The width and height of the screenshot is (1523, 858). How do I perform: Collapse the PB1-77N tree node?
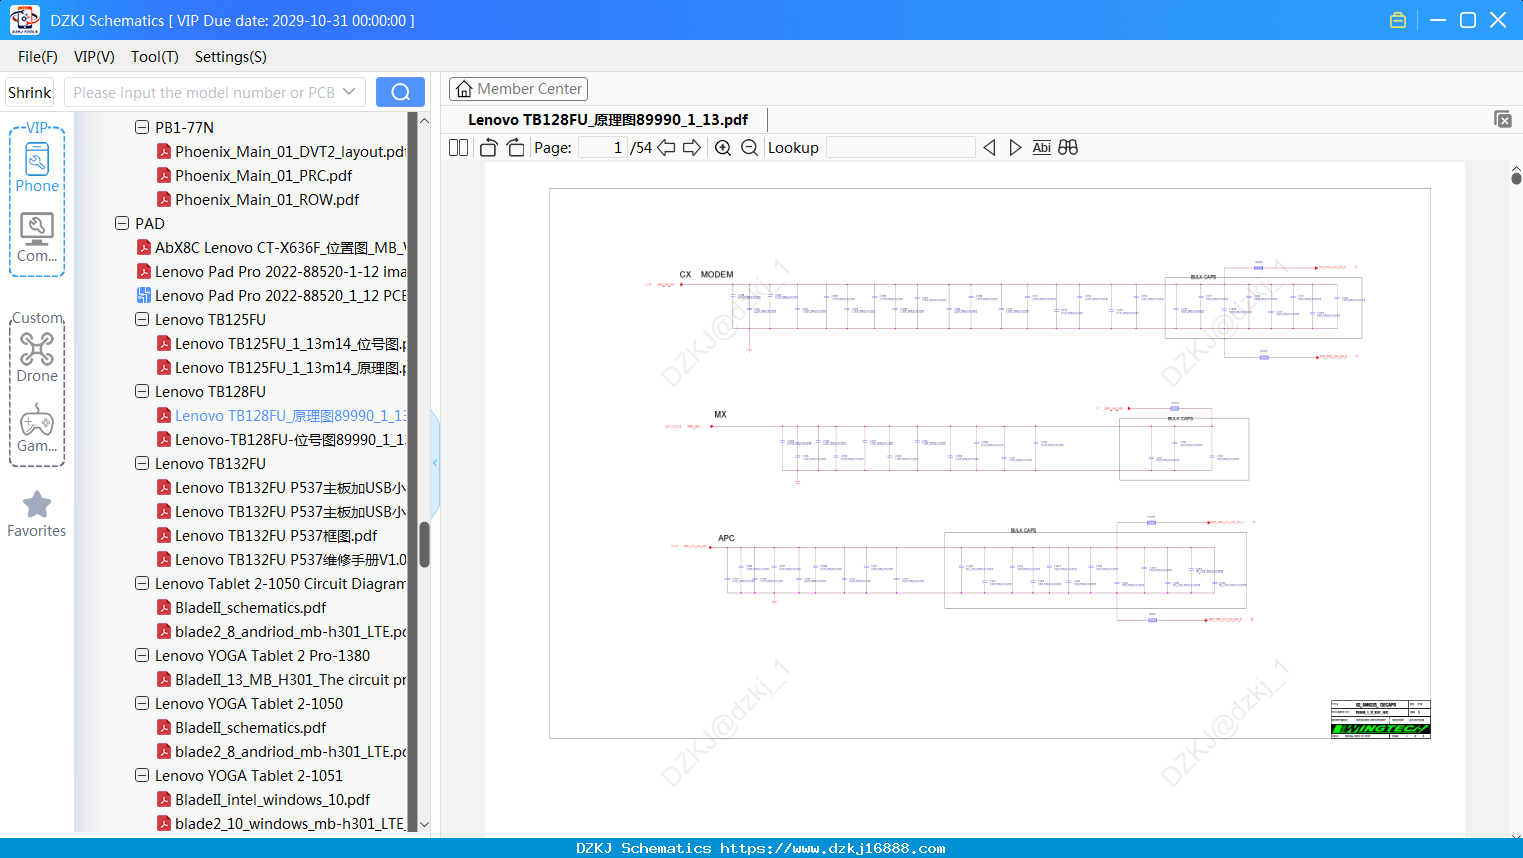[x=142, y=127]
